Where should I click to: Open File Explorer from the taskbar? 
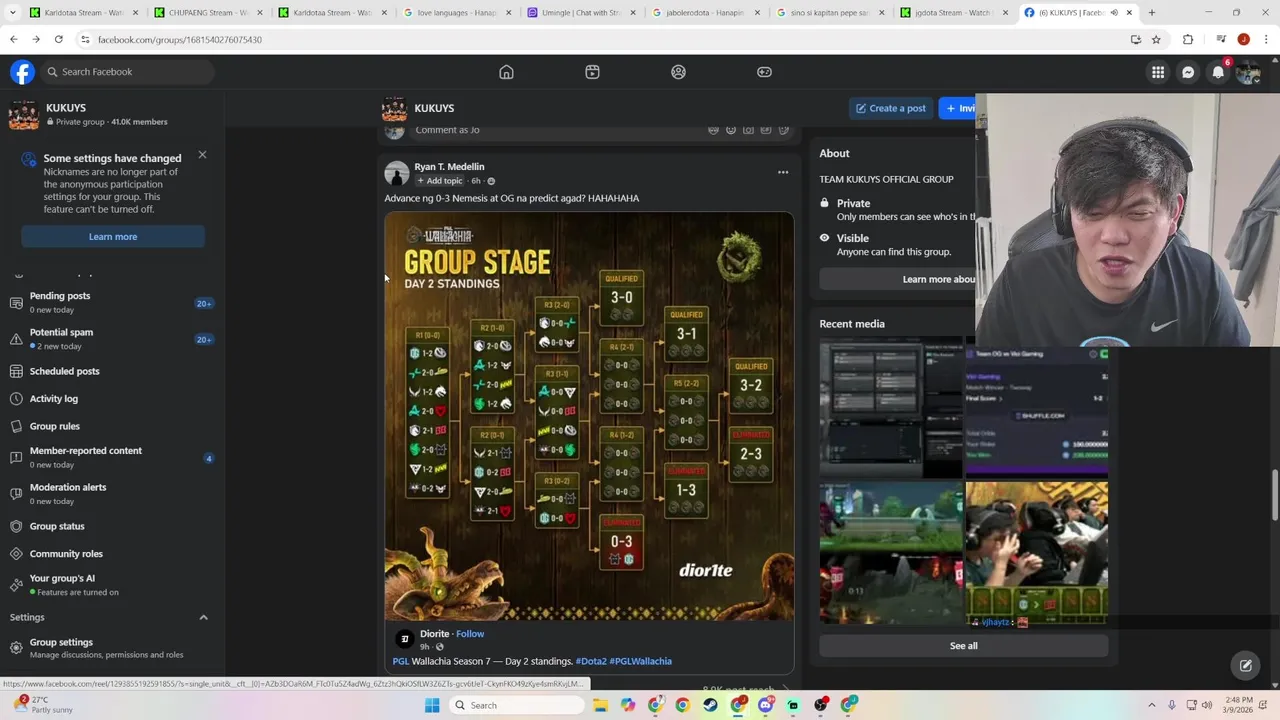[x=600, y=705]
